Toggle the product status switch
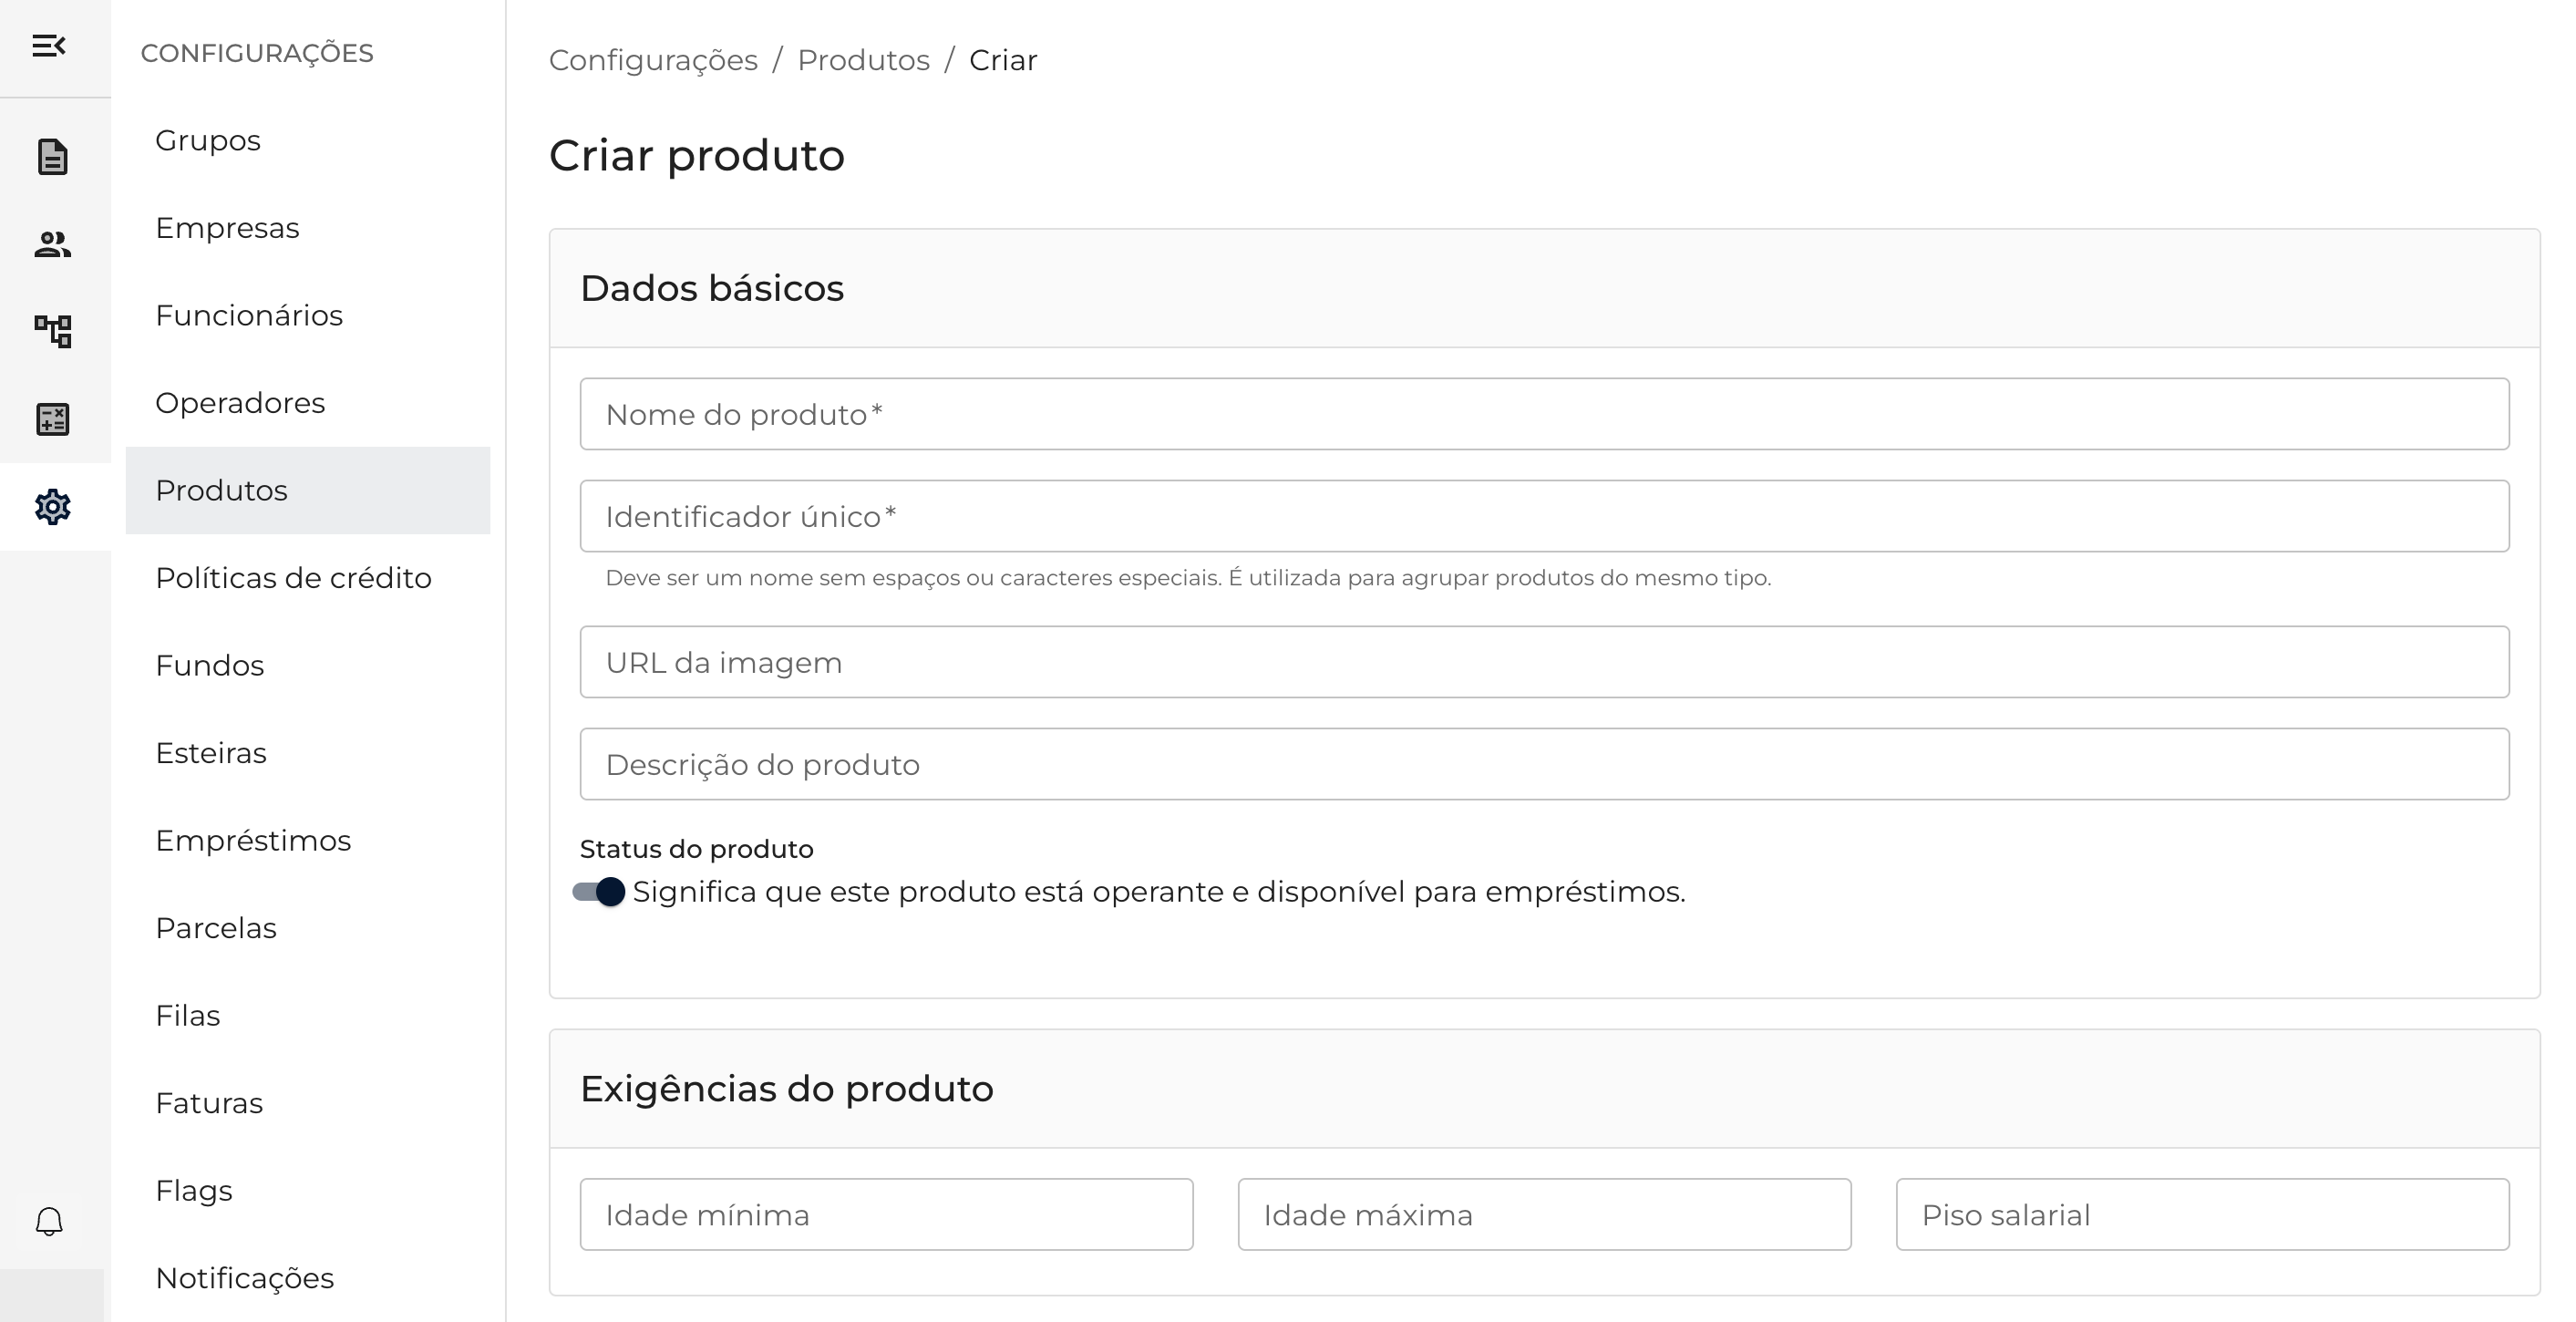Screen dimensions: 2576x1322 599,892
